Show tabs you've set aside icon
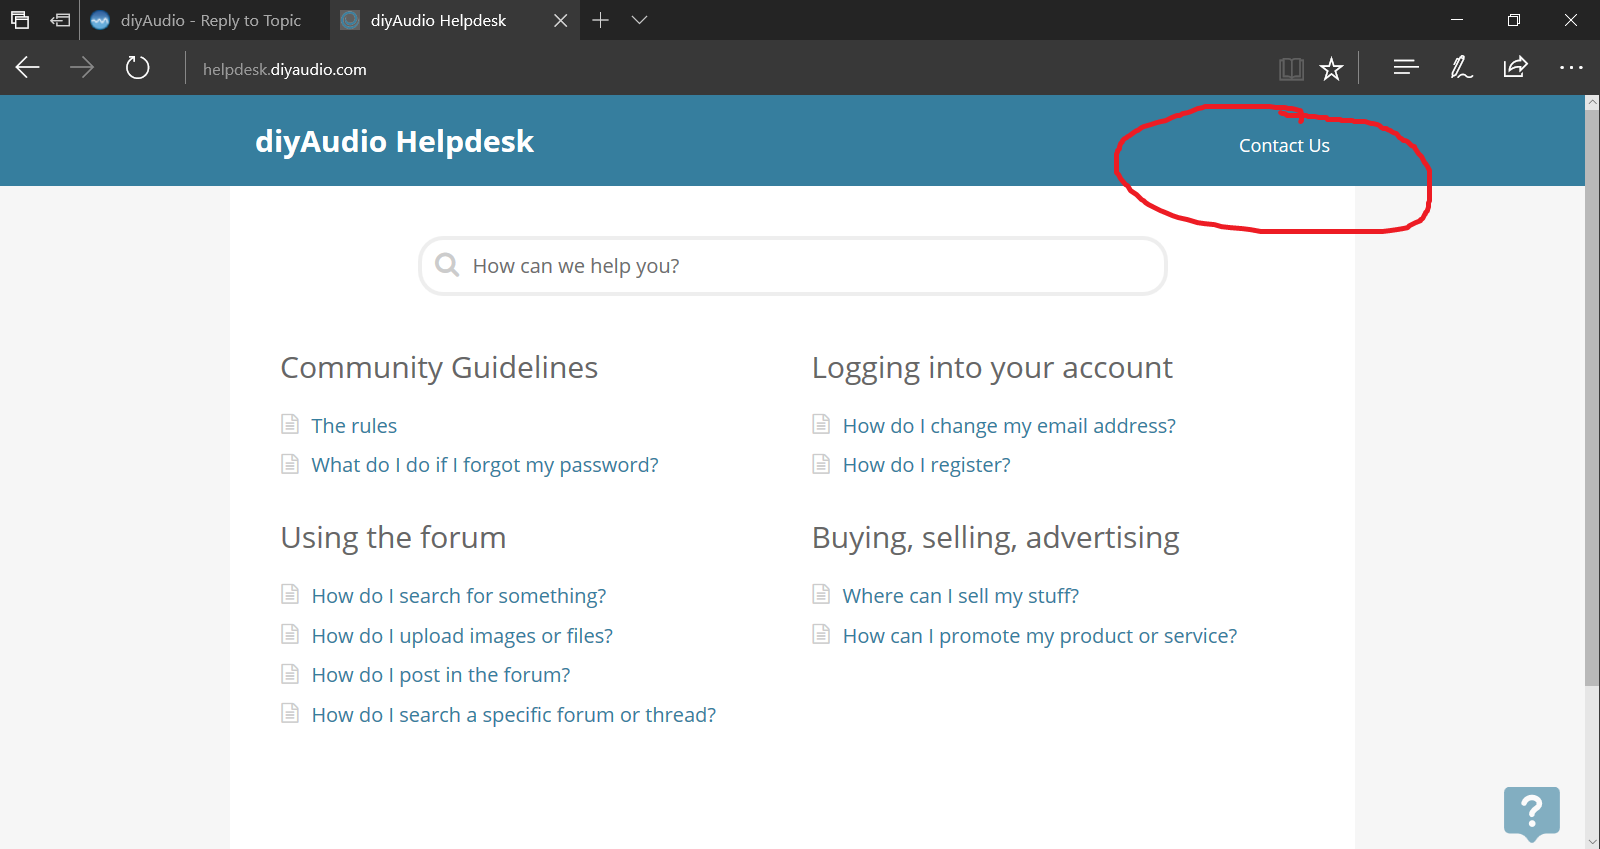 click(20, 20)
